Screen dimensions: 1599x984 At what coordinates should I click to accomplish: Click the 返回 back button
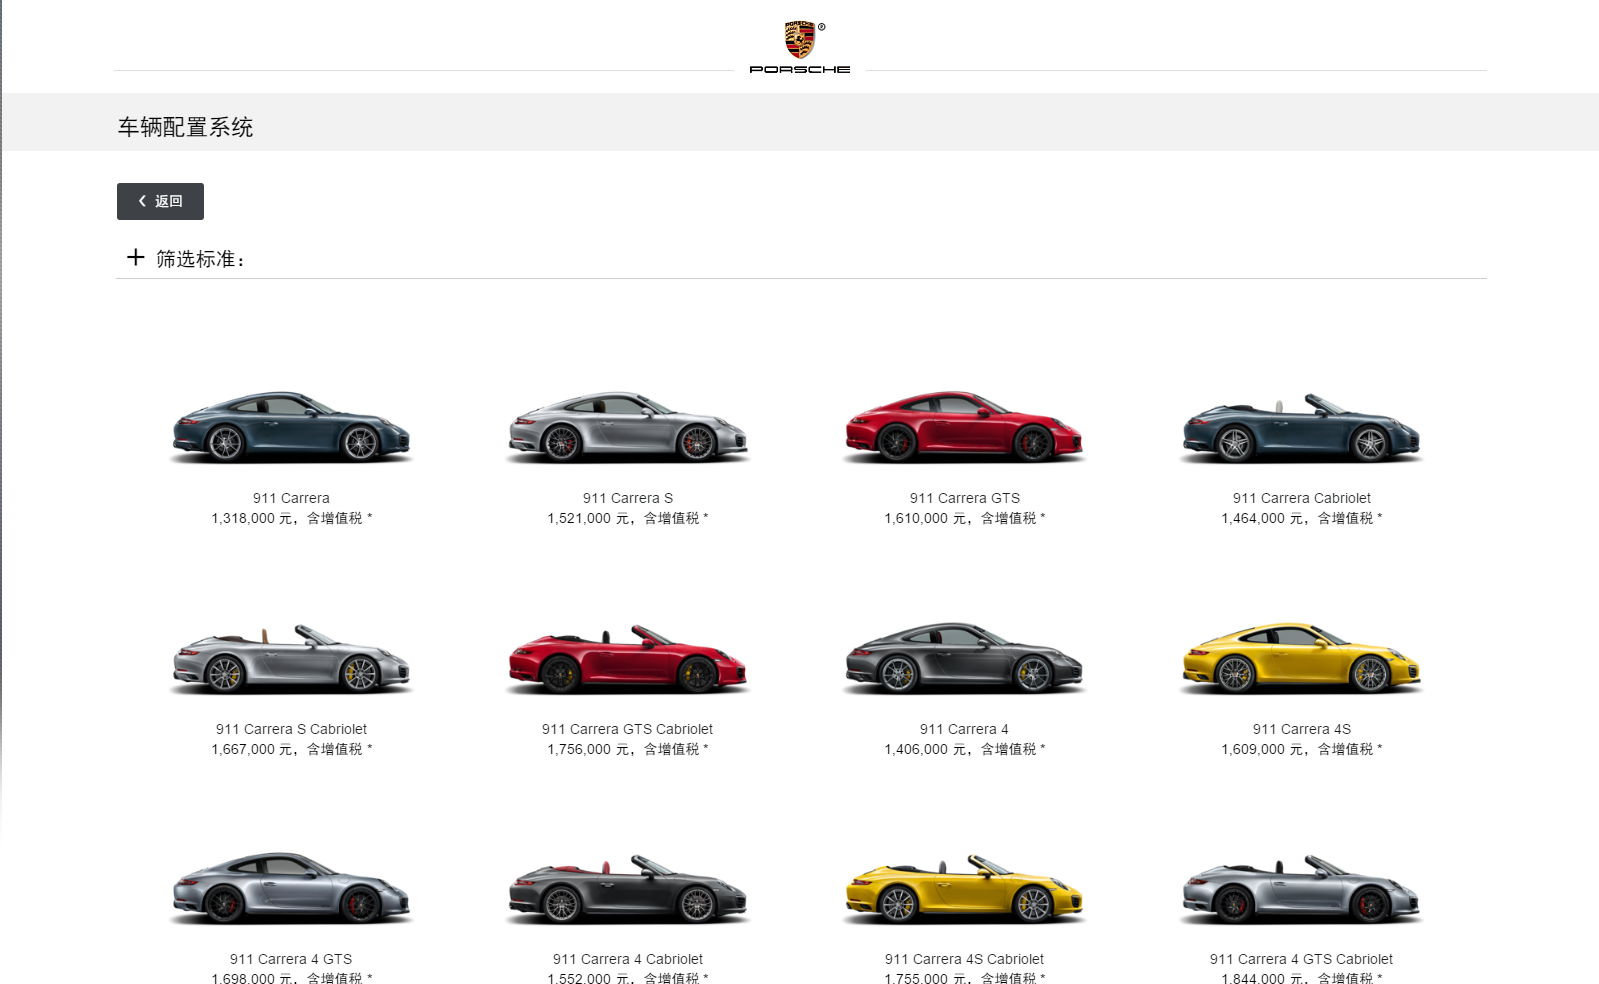click(x=160, y=201)
